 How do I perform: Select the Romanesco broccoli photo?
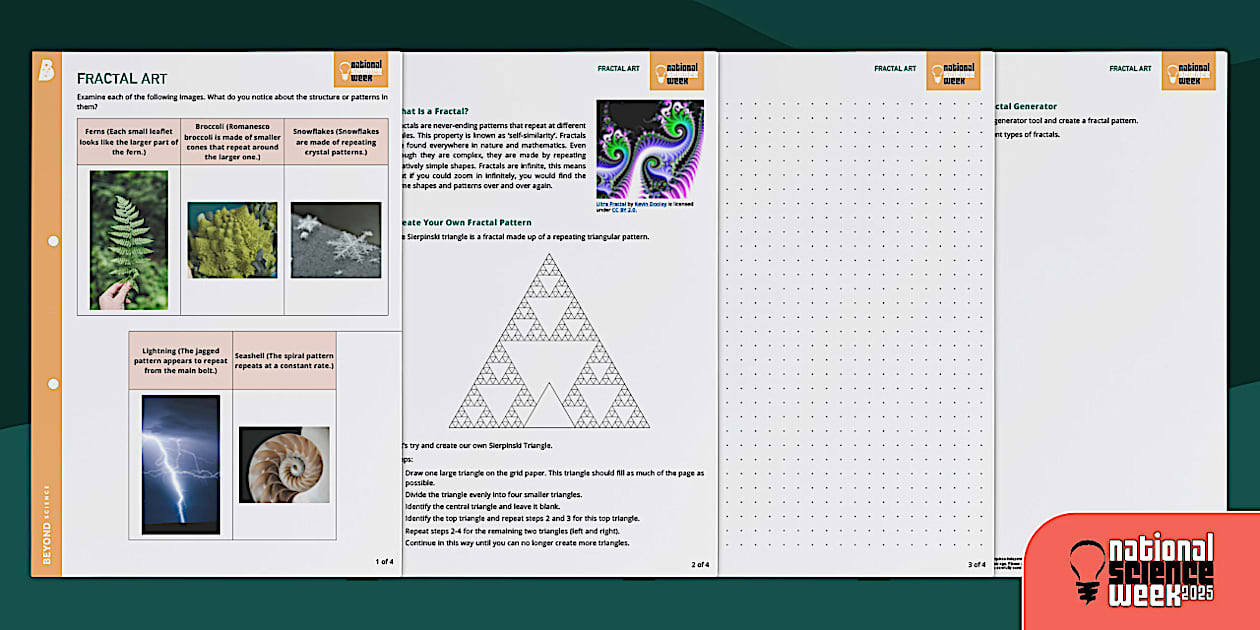pos(232,240)
